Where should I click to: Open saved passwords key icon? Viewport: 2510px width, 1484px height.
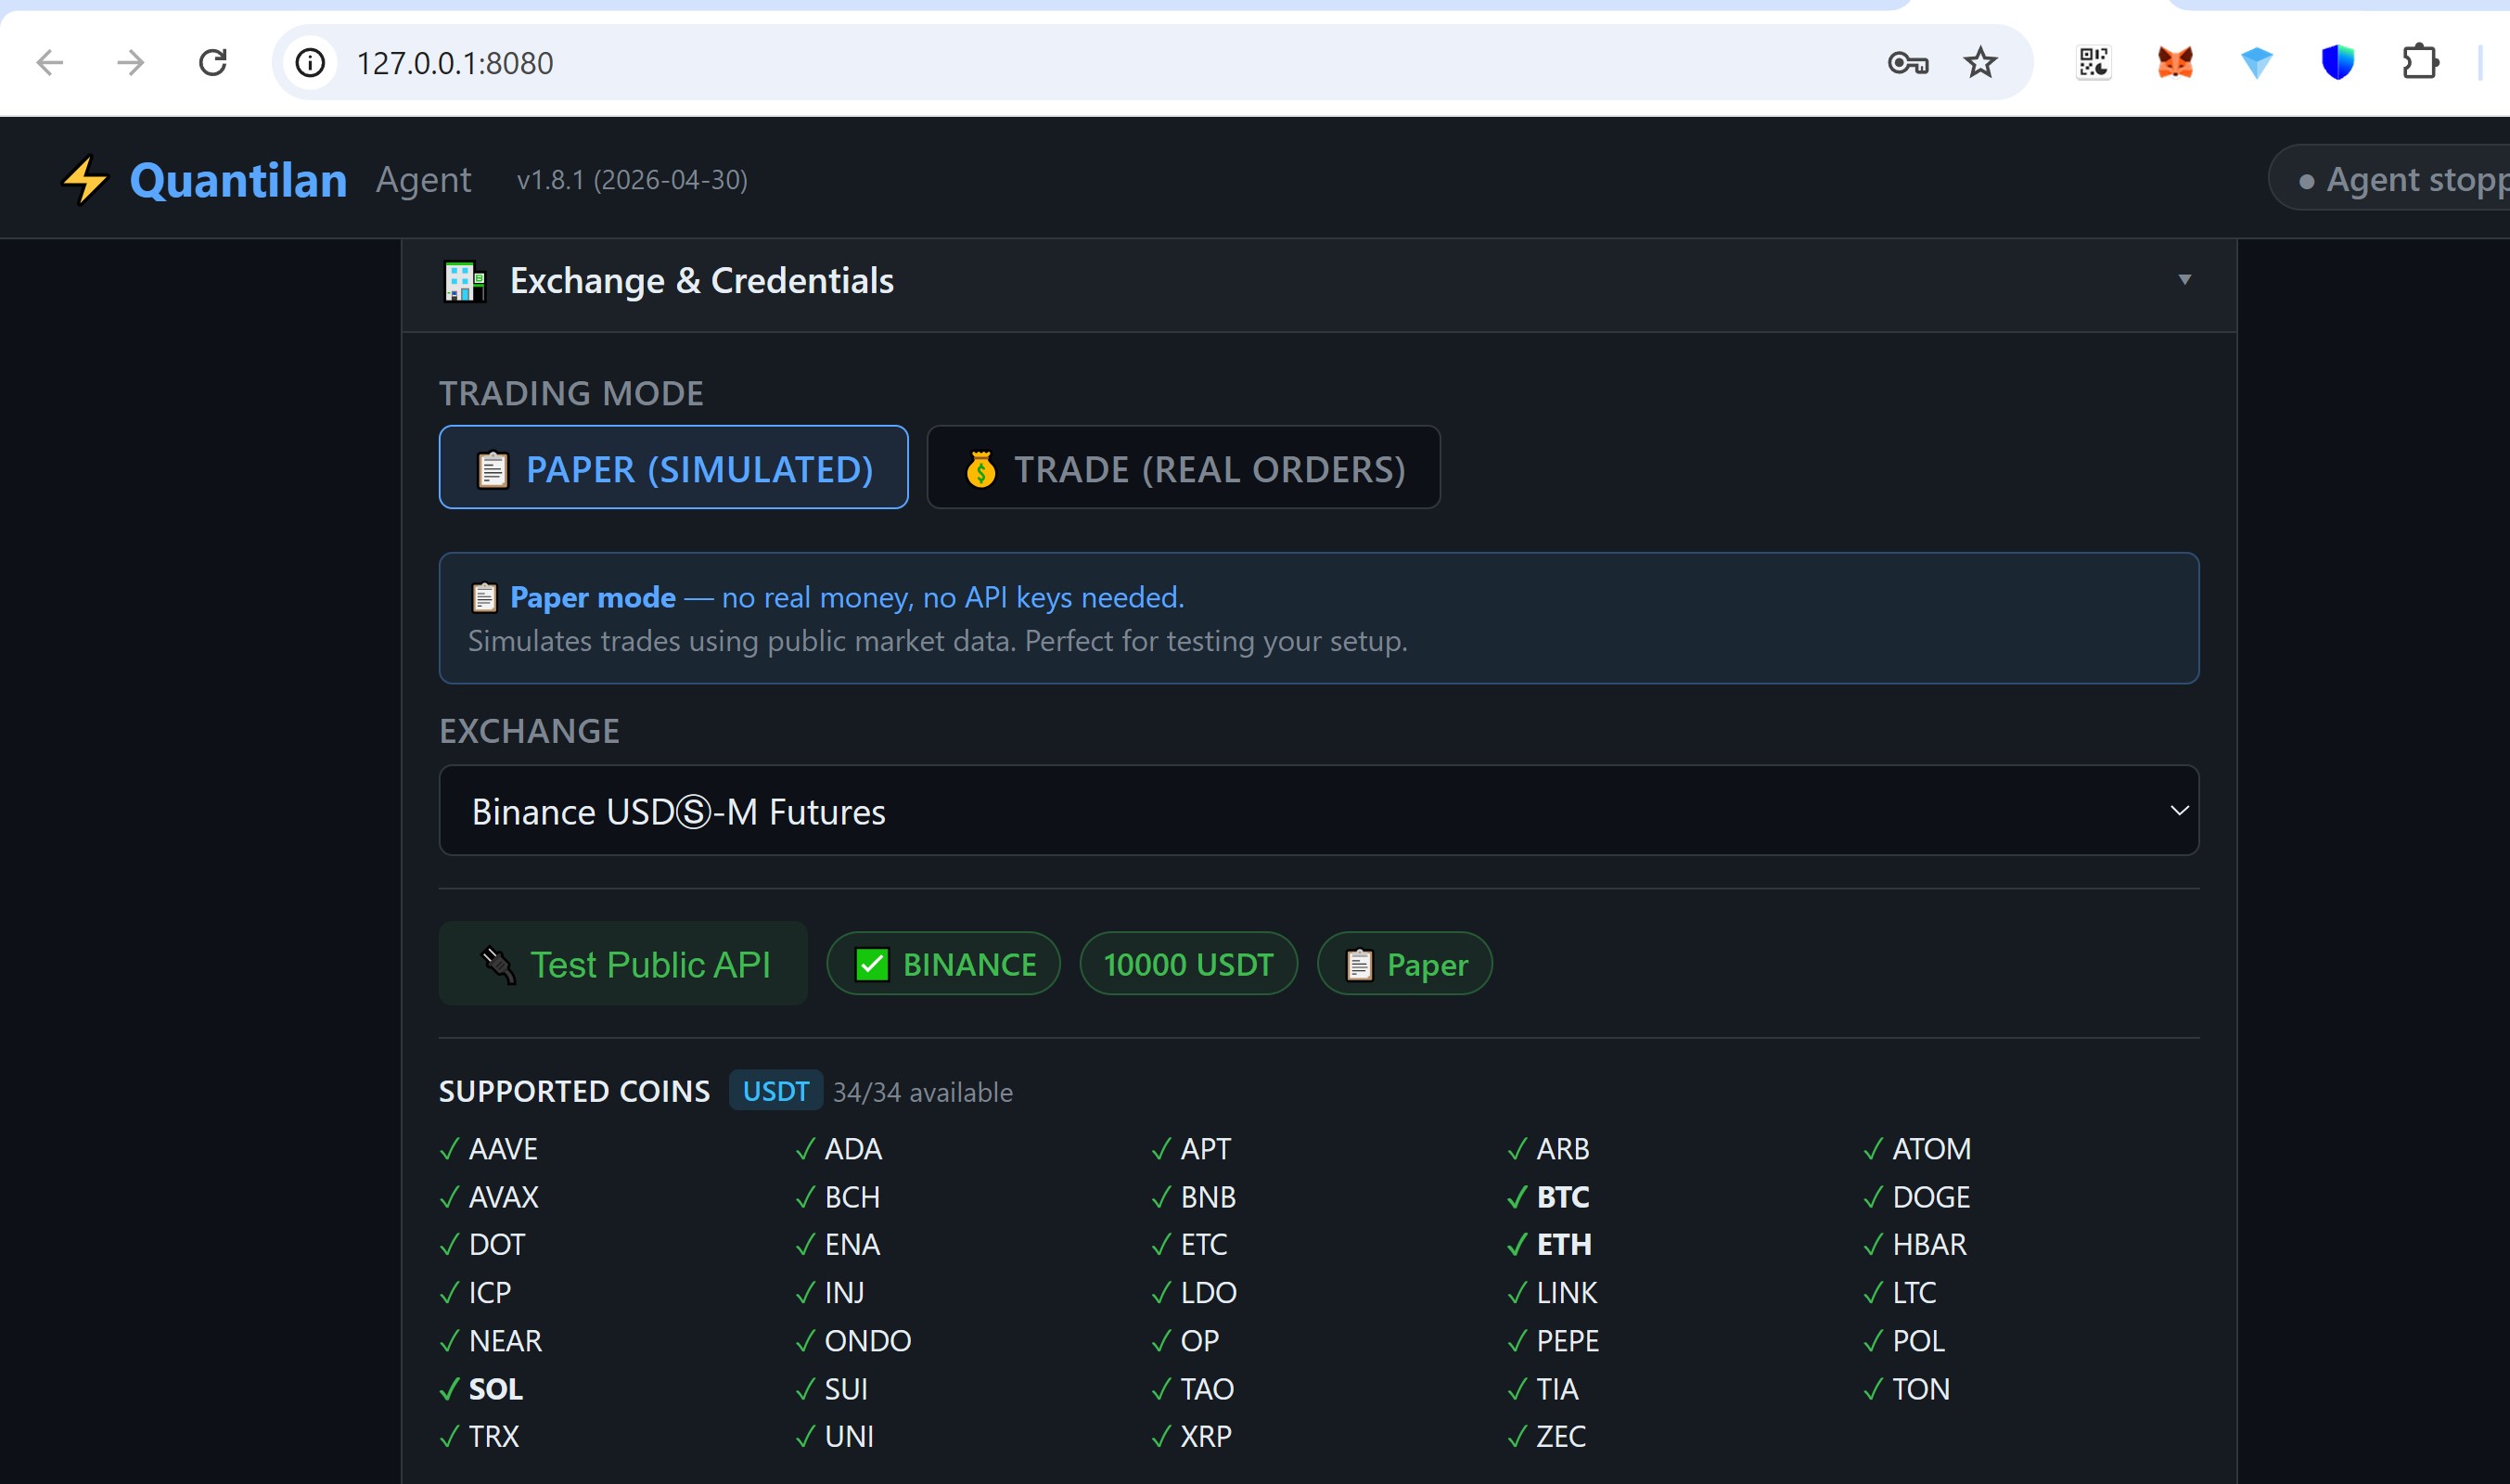pyautogui.click(x=1907, y=63)
